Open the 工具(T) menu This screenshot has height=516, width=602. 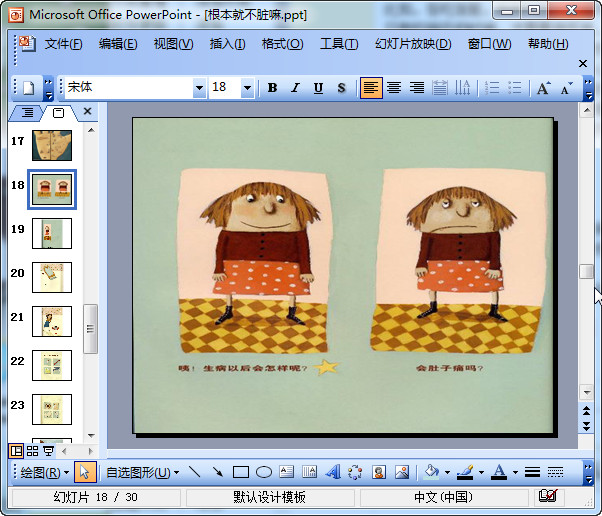pos(339,44)
